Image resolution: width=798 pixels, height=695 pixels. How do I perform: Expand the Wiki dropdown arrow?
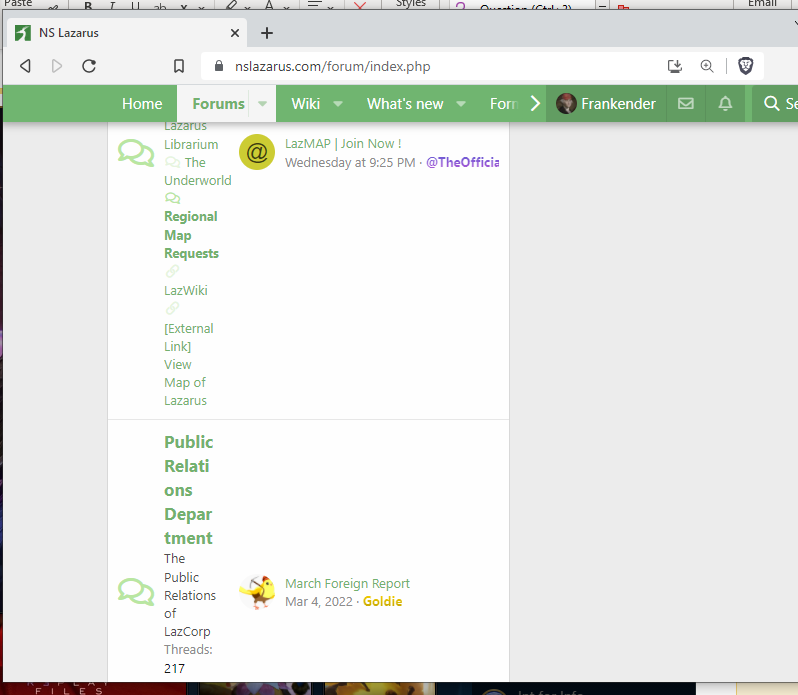[338, 104]
